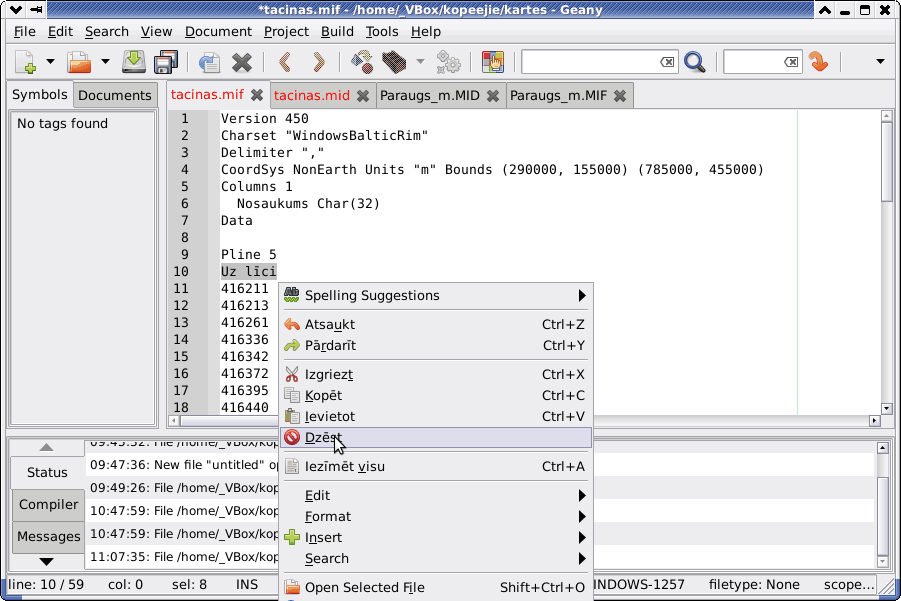
Task: Expand the Spelling Suggestions submenu
Action: (436, 295)
